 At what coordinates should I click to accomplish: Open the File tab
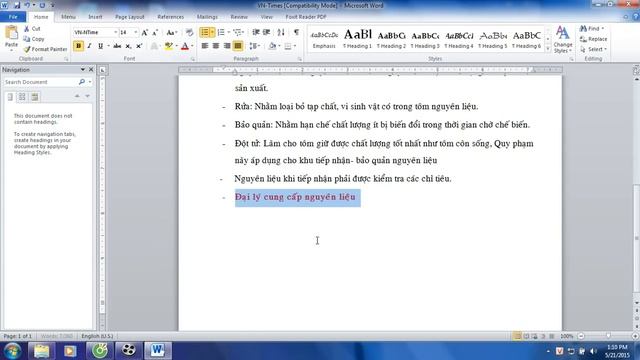point(13,17)
